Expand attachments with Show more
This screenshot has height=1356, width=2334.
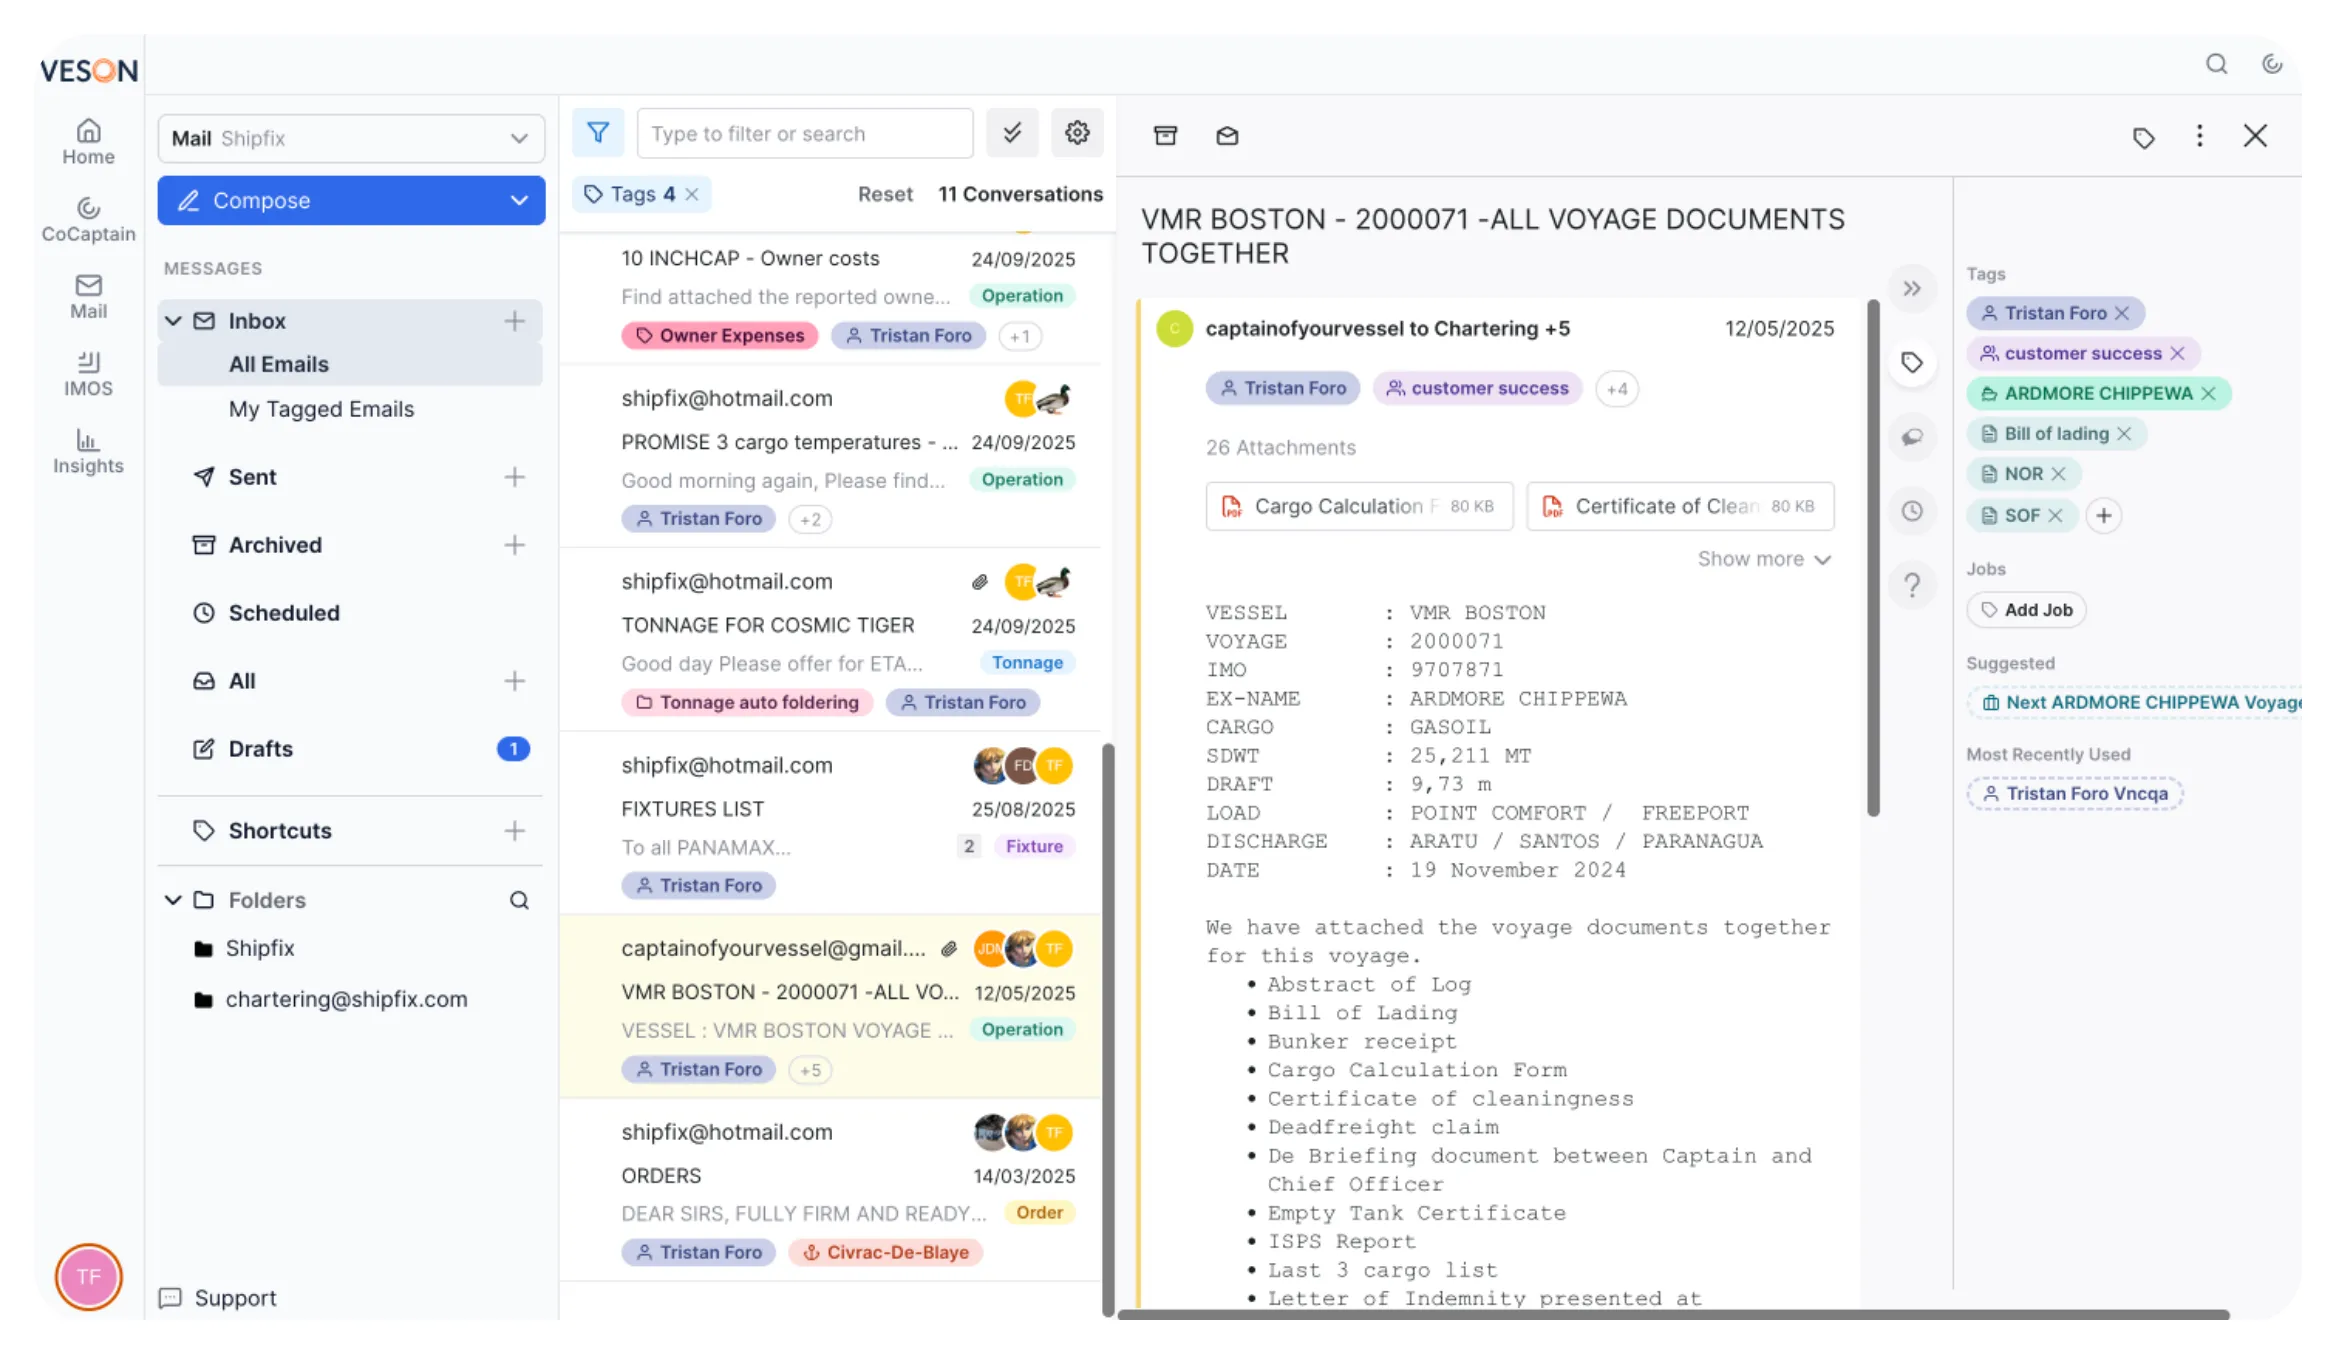[x=1764, y=559]
